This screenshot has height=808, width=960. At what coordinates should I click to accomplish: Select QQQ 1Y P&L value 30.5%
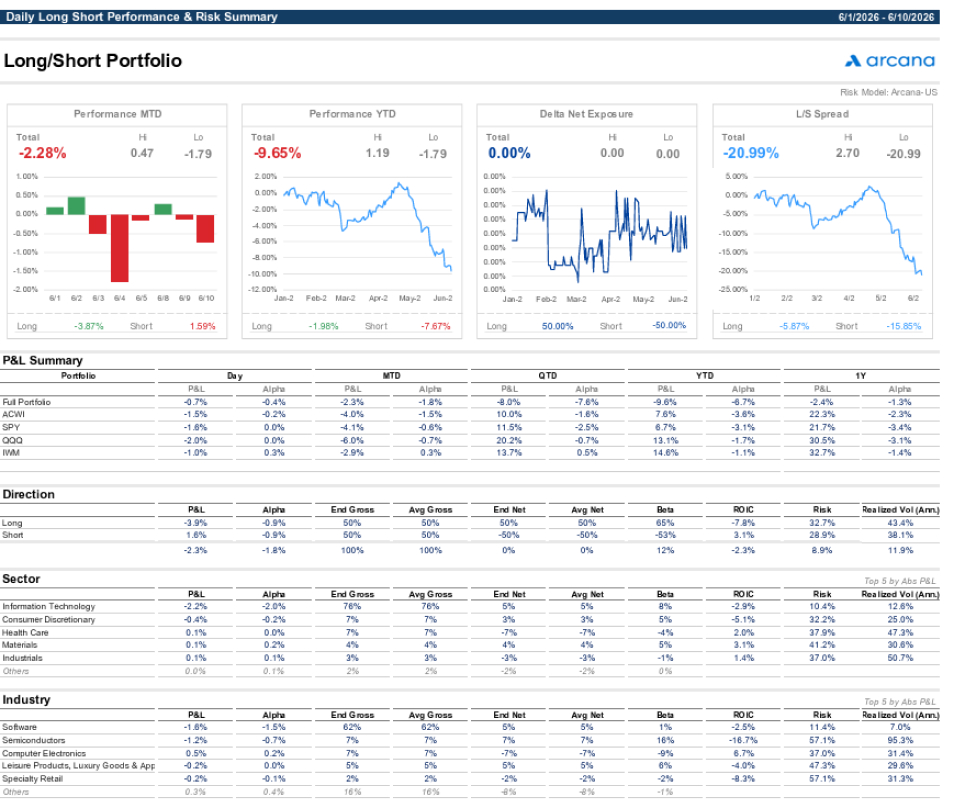[822, 440]
